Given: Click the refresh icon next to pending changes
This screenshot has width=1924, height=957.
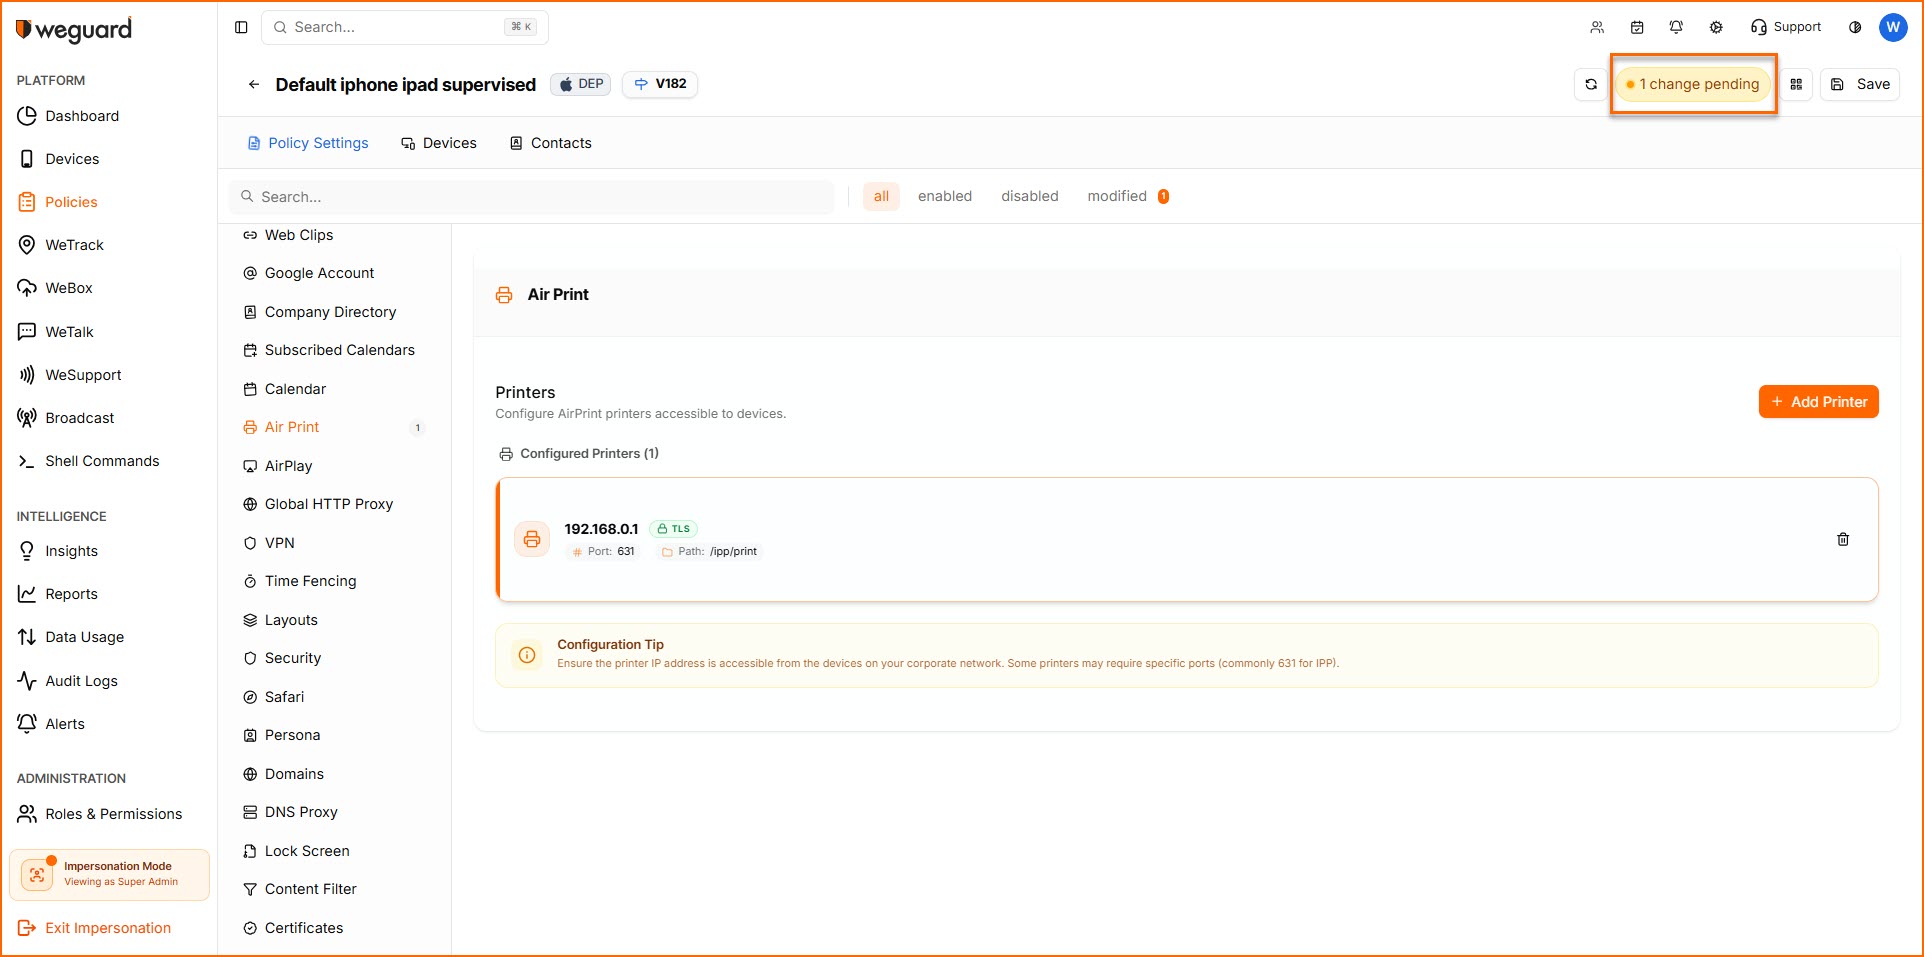Looking at the screenshot, I should (1590, 85).
